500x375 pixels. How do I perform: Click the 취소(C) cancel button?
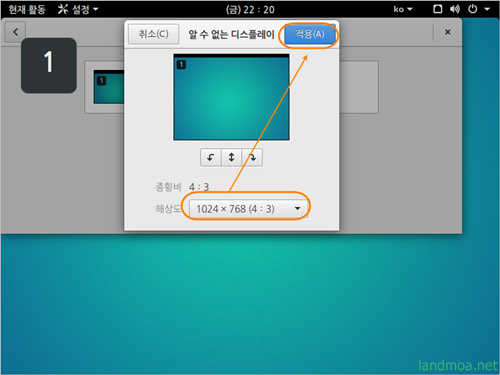154,34
